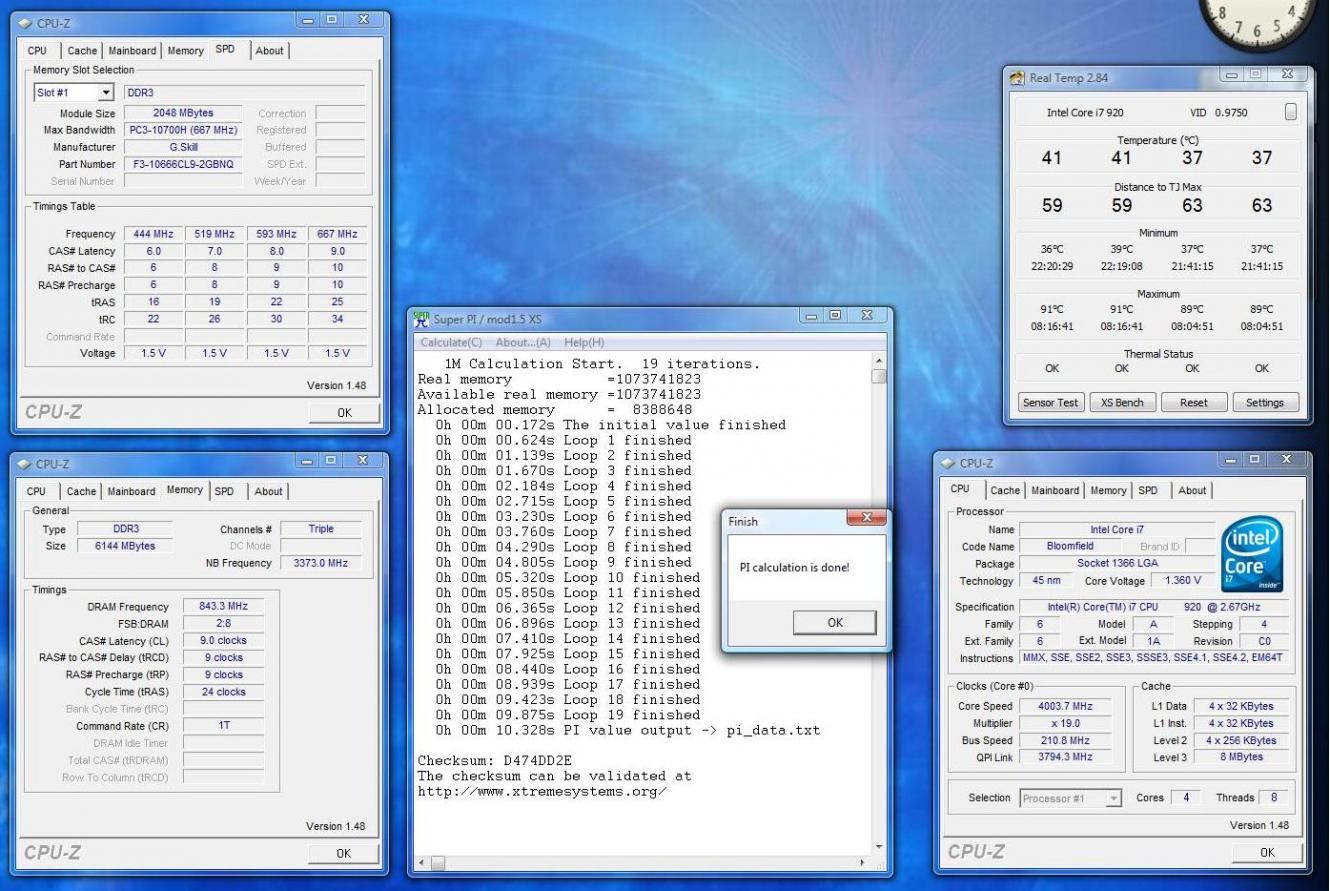
Task: Click Reset button in Real Temp
Action: (1193, 403)
